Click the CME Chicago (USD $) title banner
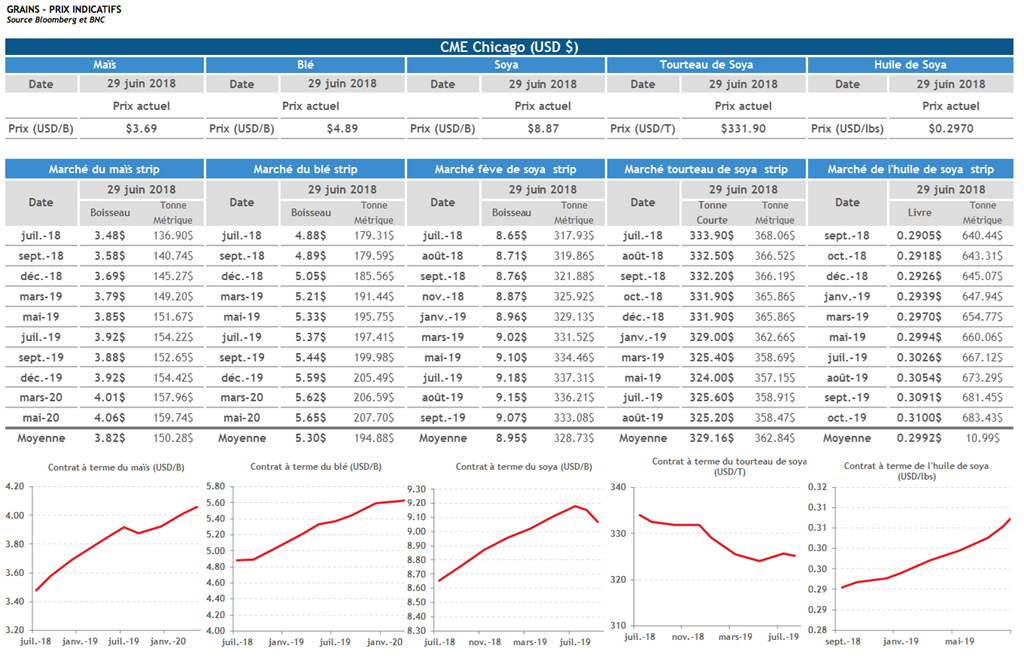 (509, 47)
